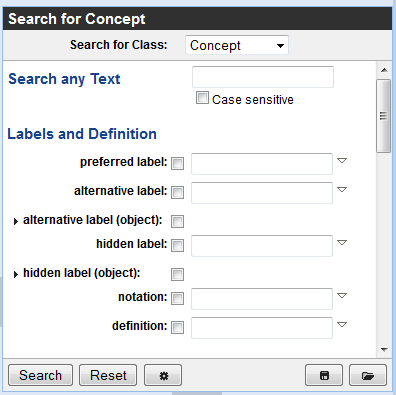Image resolution: width=396 pixels, height=395 pixels.
Task: Open definition options triangle
Action: 342,324
